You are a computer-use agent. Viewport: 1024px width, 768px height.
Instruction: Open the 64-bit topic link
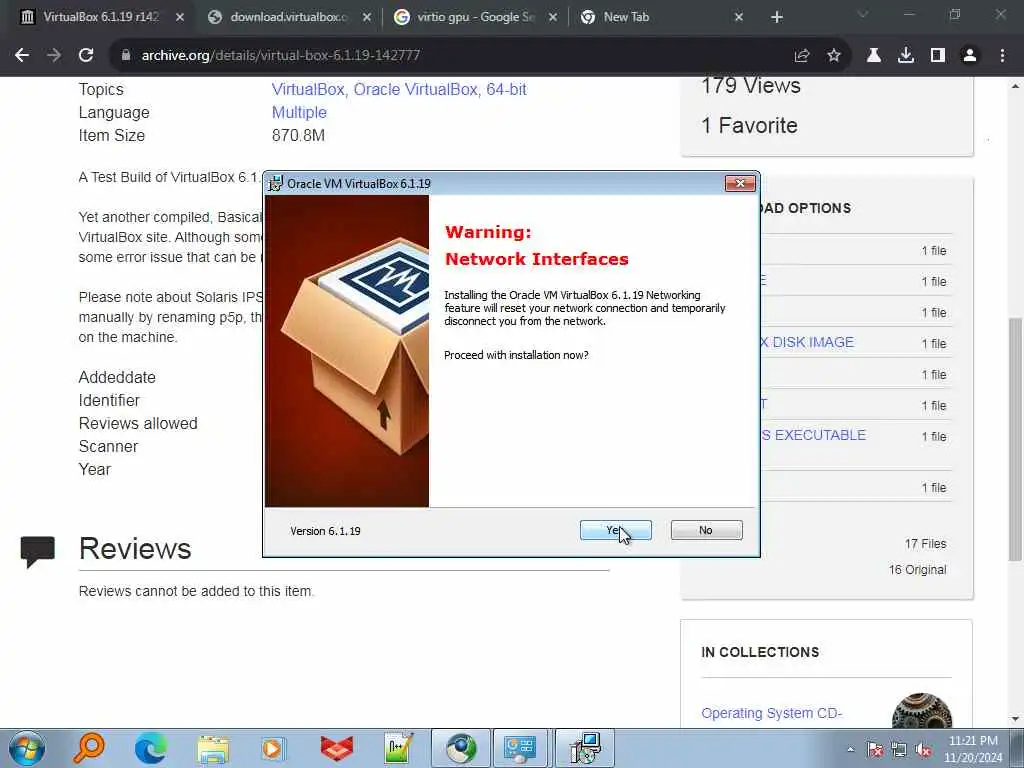[x=506, y=89]
